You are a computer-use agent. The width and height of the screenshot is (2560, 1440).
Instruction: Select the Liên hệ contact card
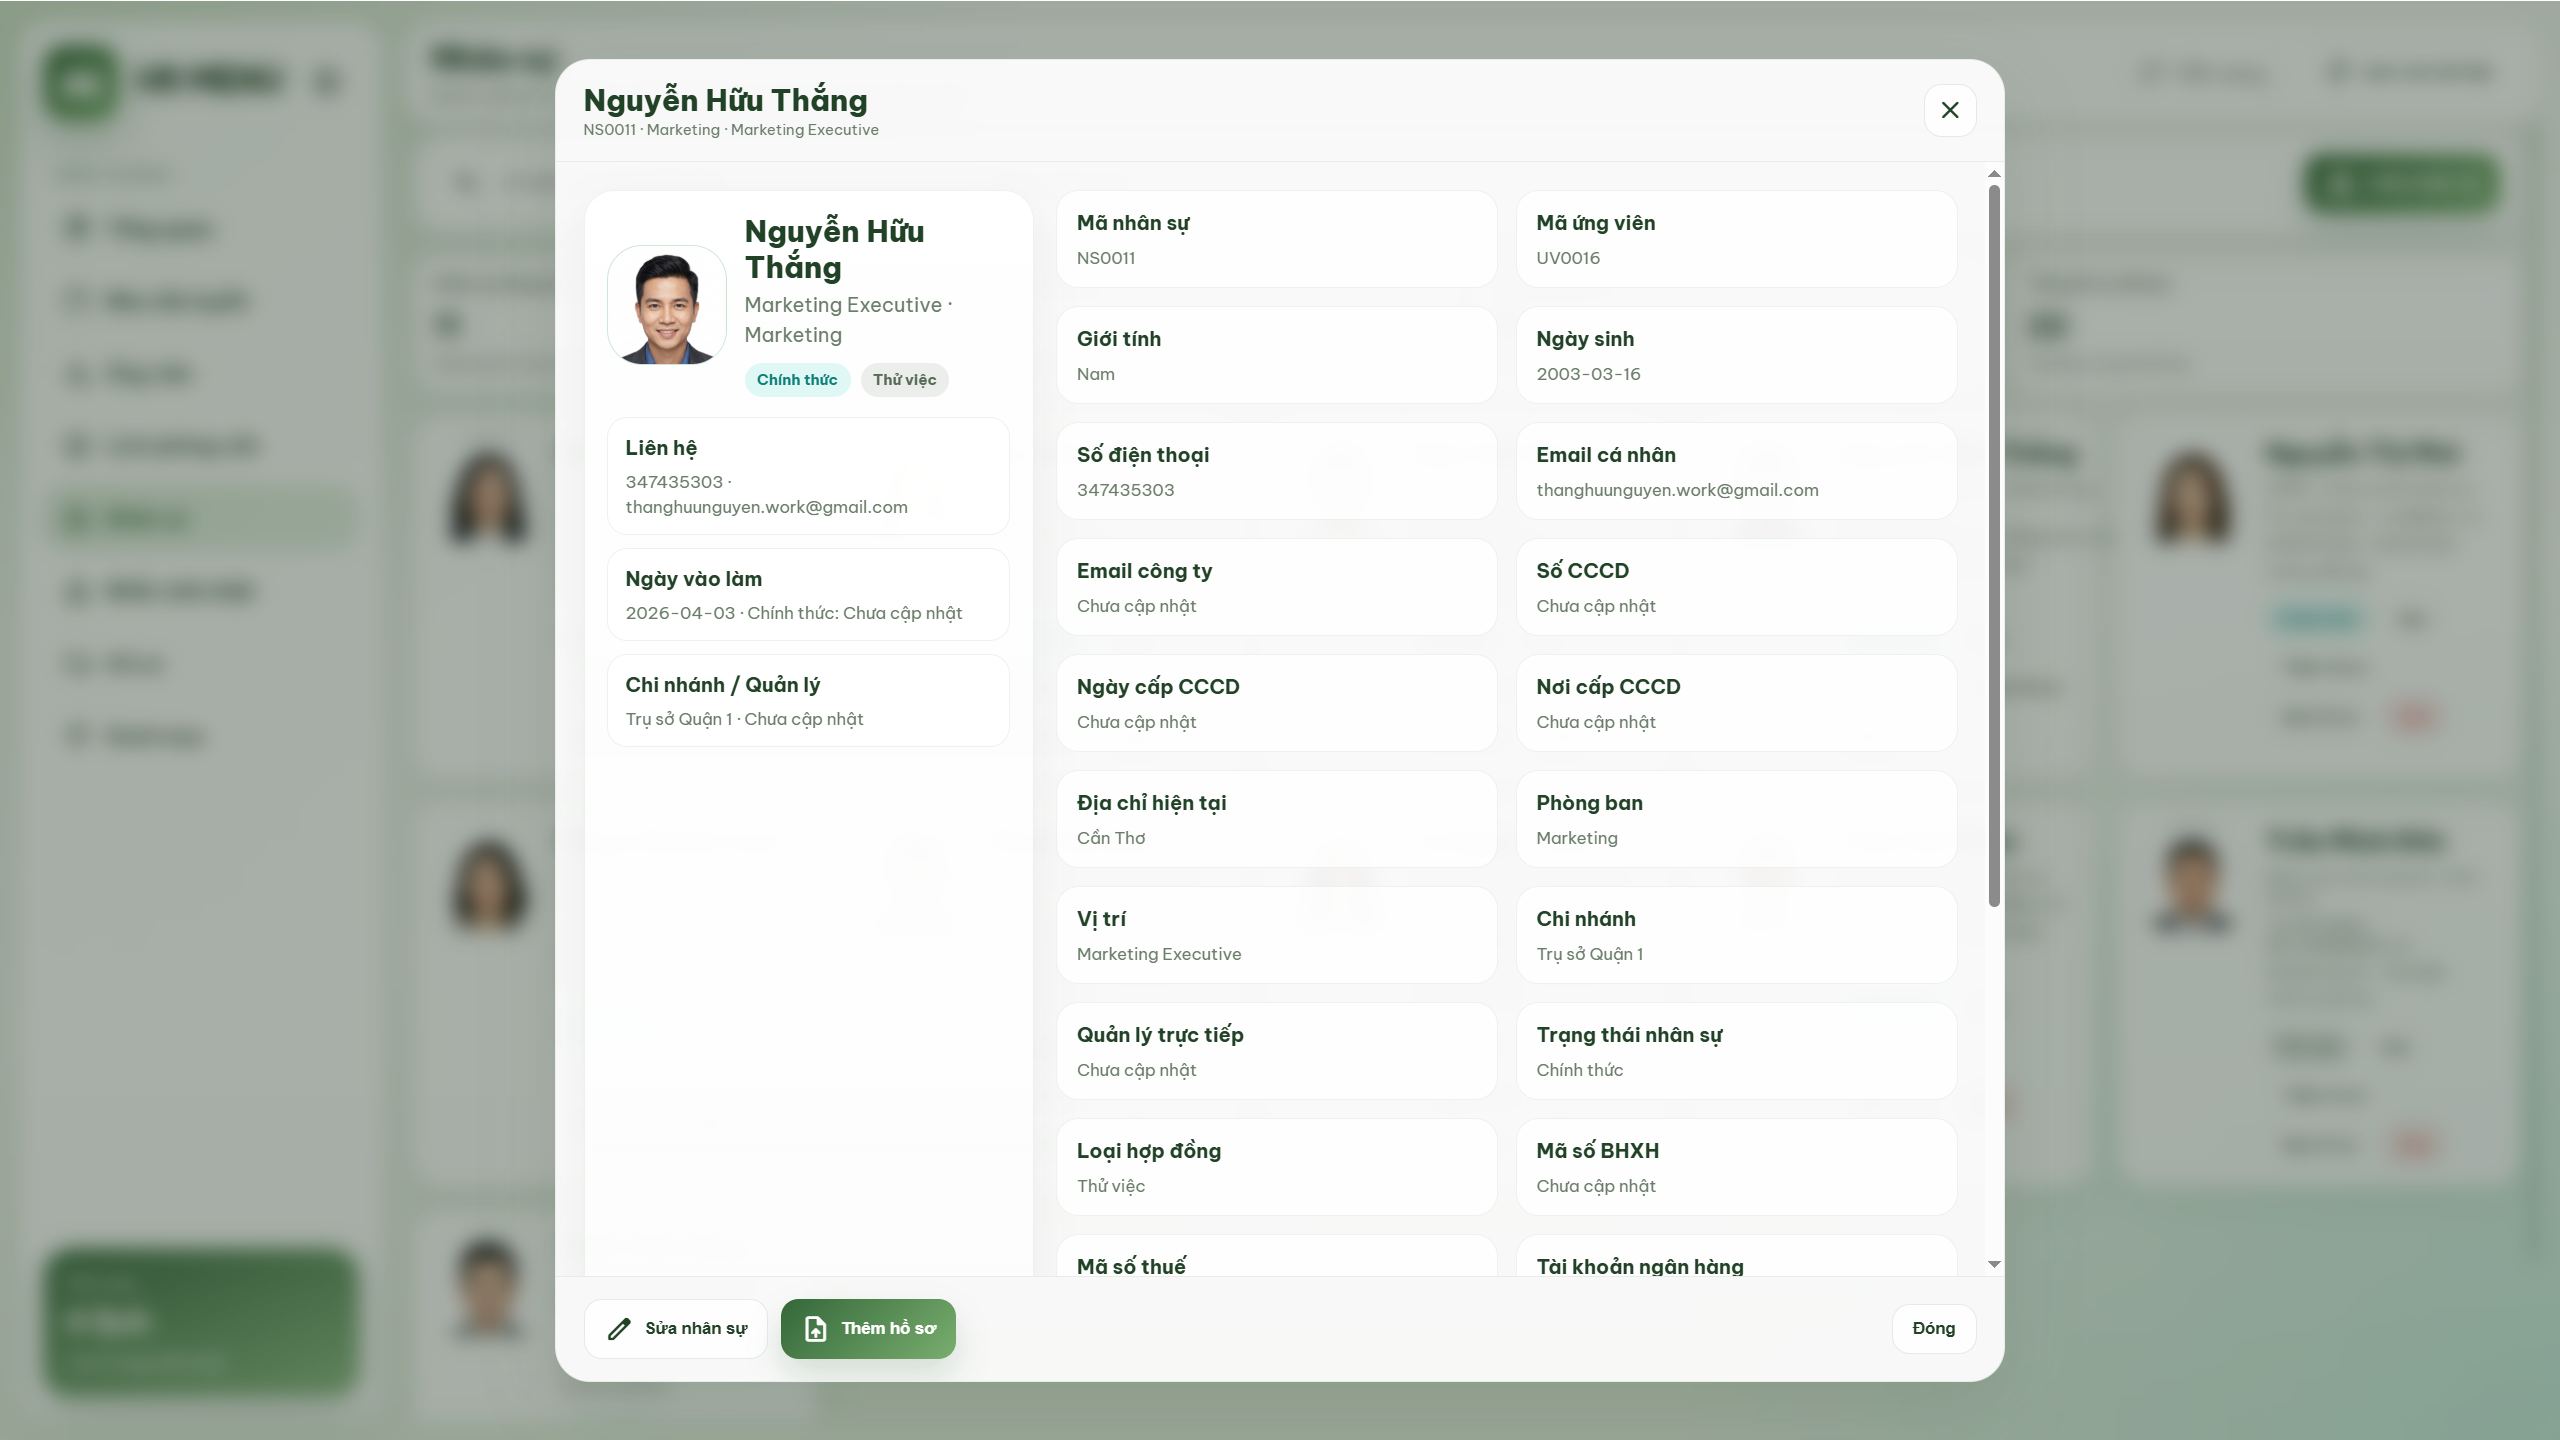808,477
